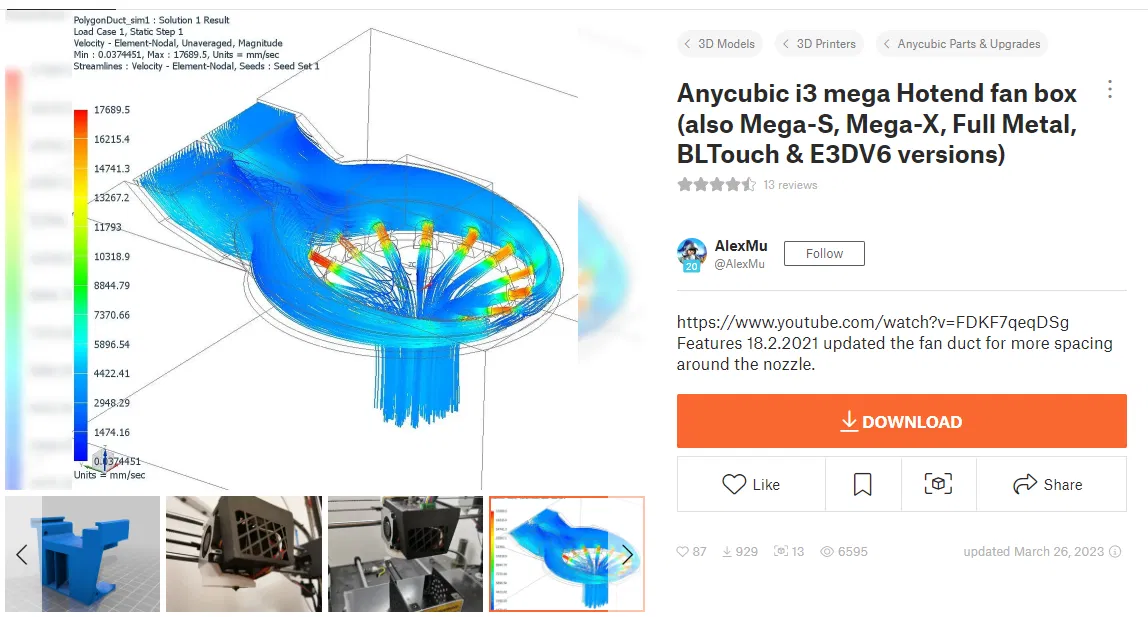Select the airflow simulation thumbnail
Screen dimensions: 1148x617
[567, 554]
